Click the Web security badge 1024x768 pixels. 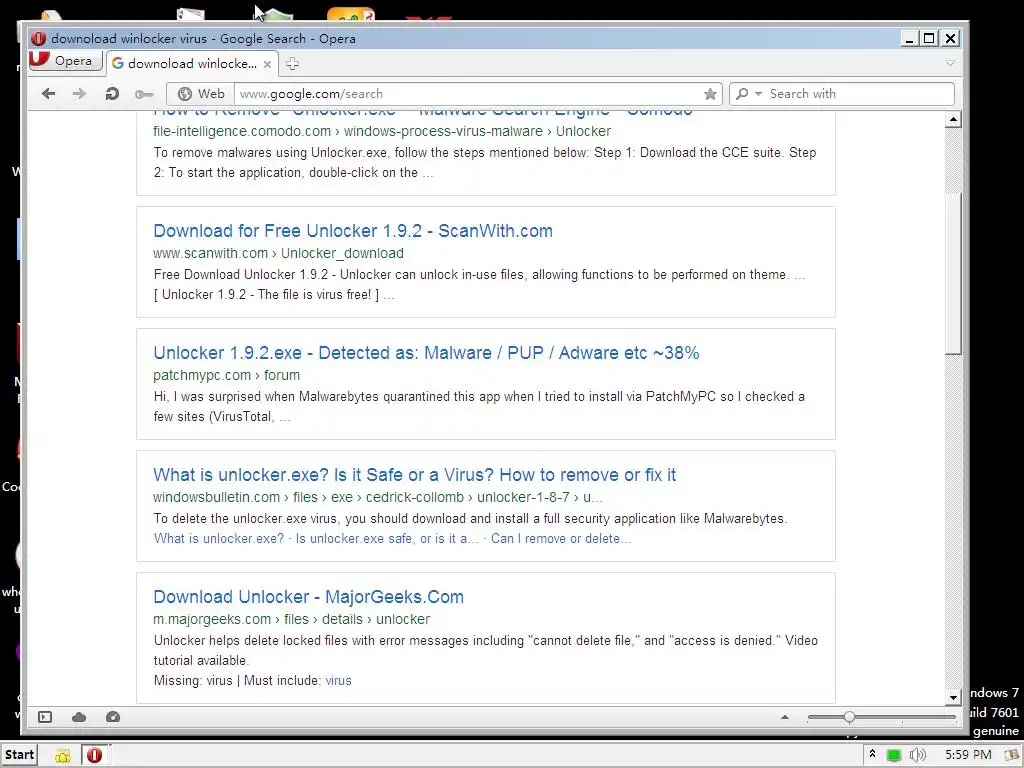click(201, 93)
